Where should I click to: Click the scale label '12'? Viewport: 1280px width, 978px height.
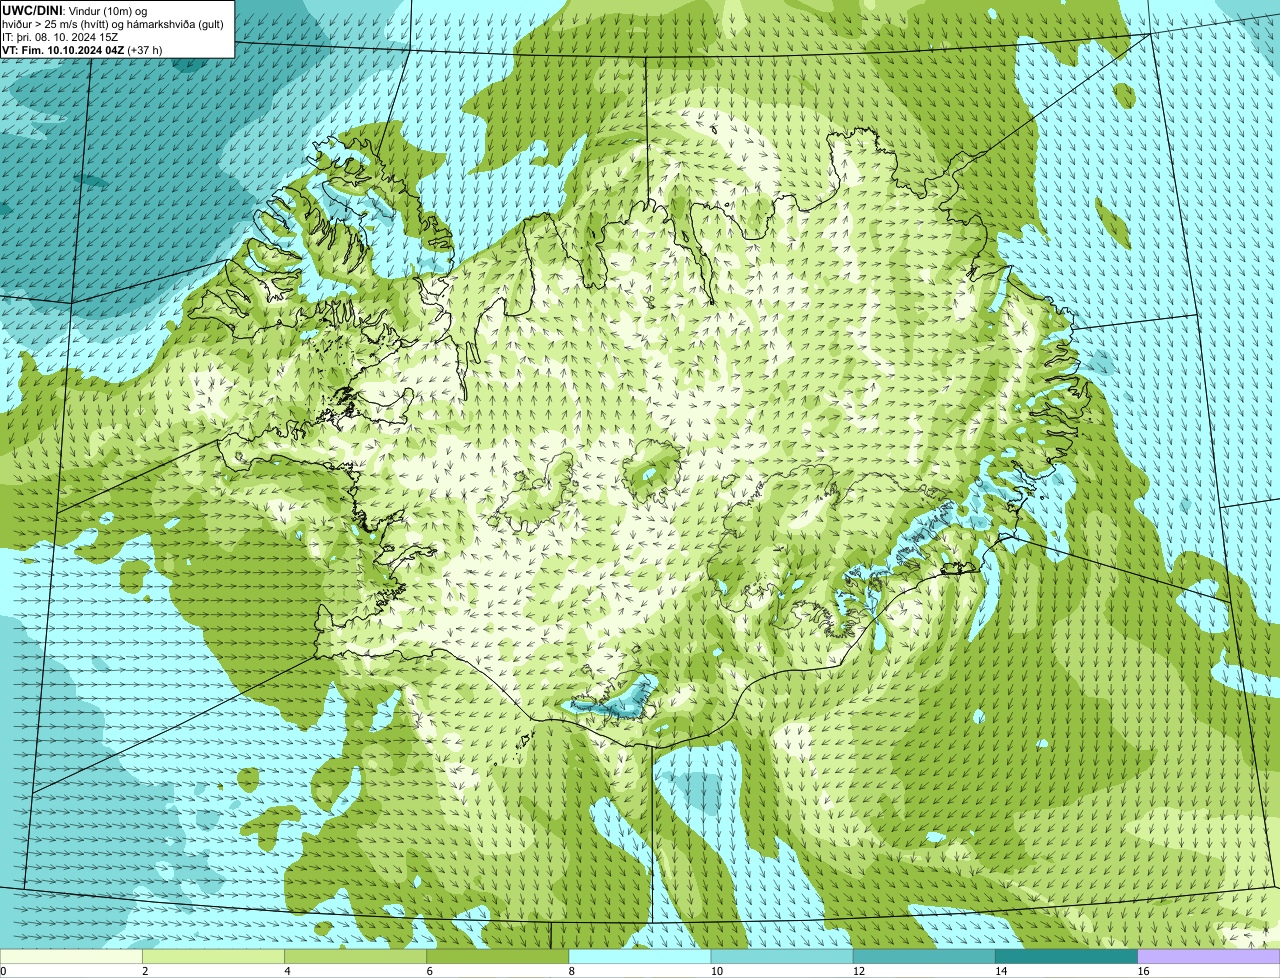[859, 971]
